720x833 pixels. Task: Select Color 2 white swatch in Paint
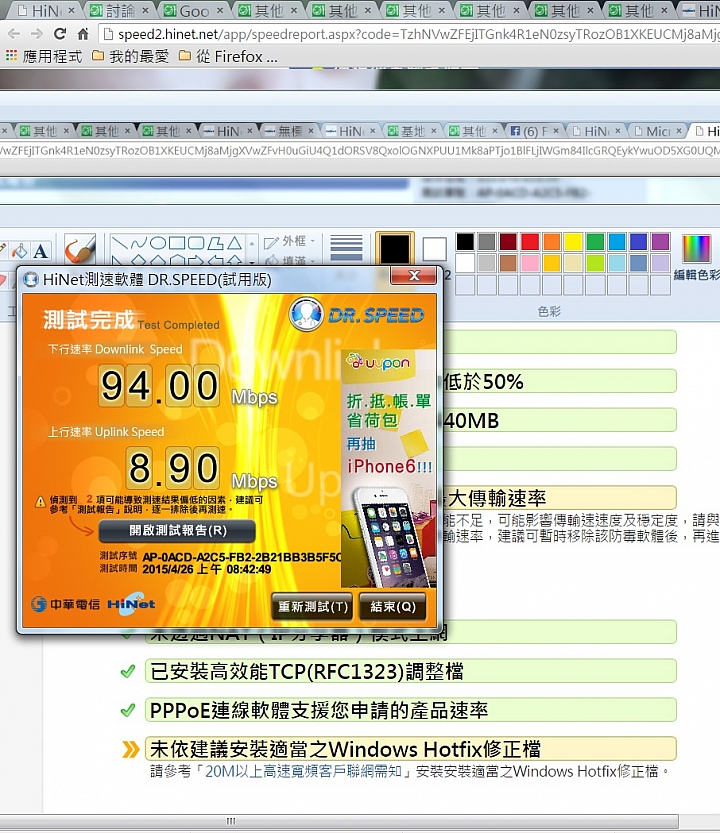[x=434, y=249]
